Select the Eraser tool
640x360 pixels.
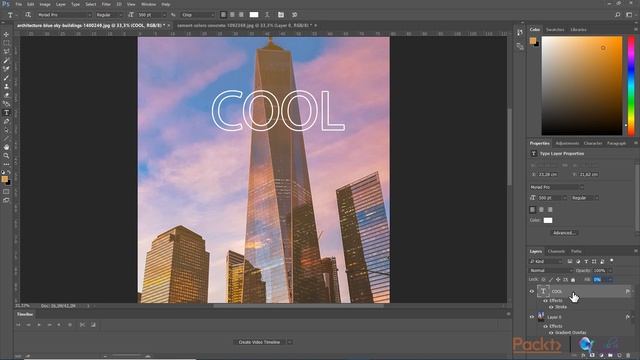(6, 95)
